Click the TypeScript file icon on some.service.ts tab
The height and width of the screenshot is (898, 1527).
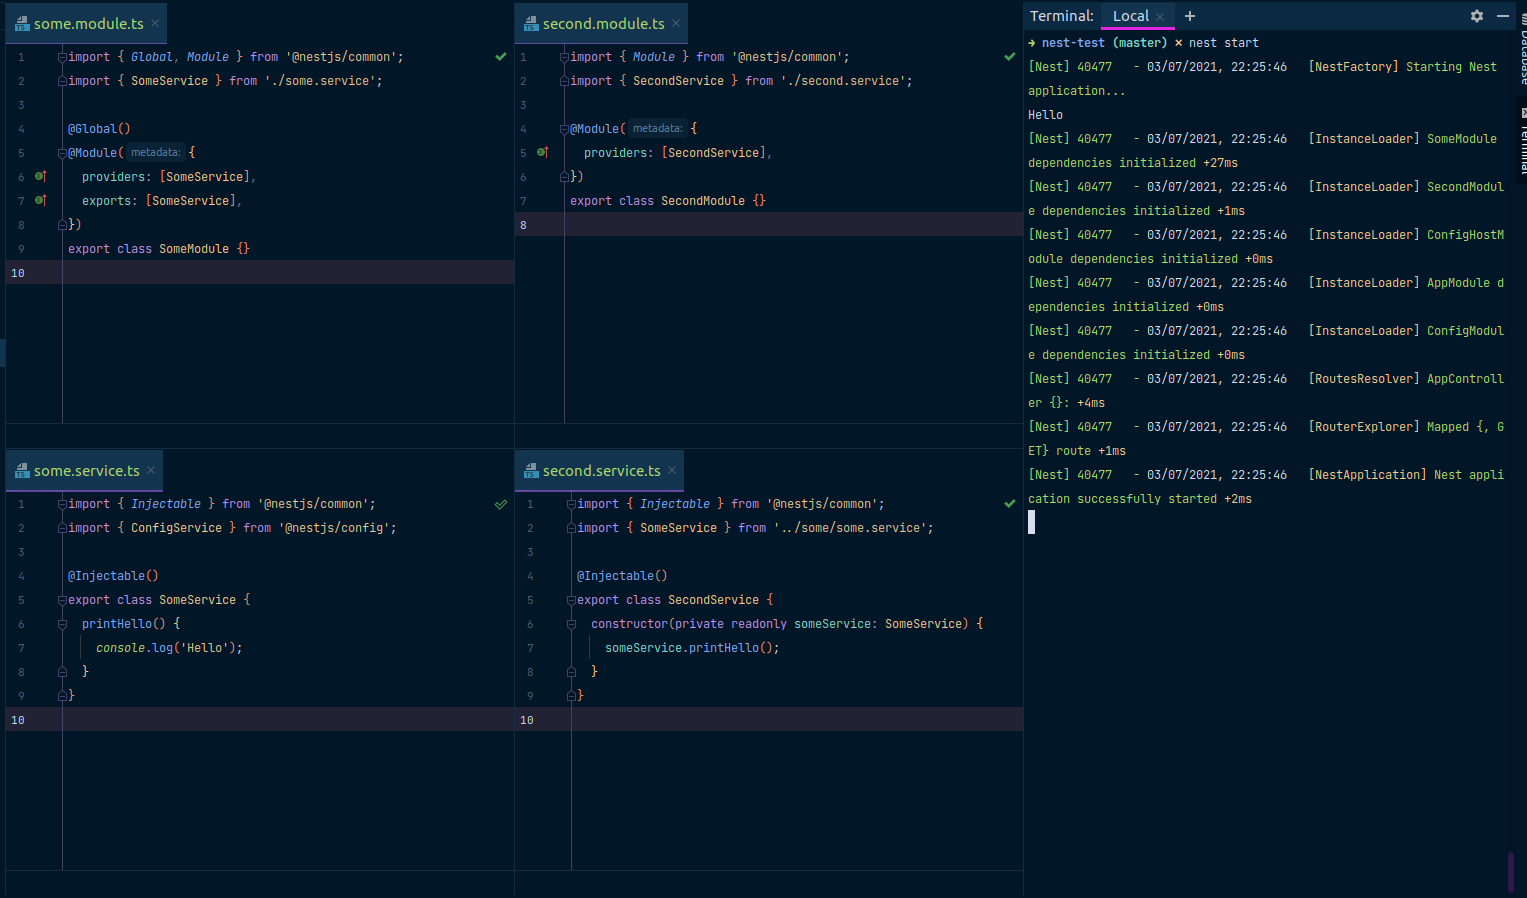(x=22, y=470)
